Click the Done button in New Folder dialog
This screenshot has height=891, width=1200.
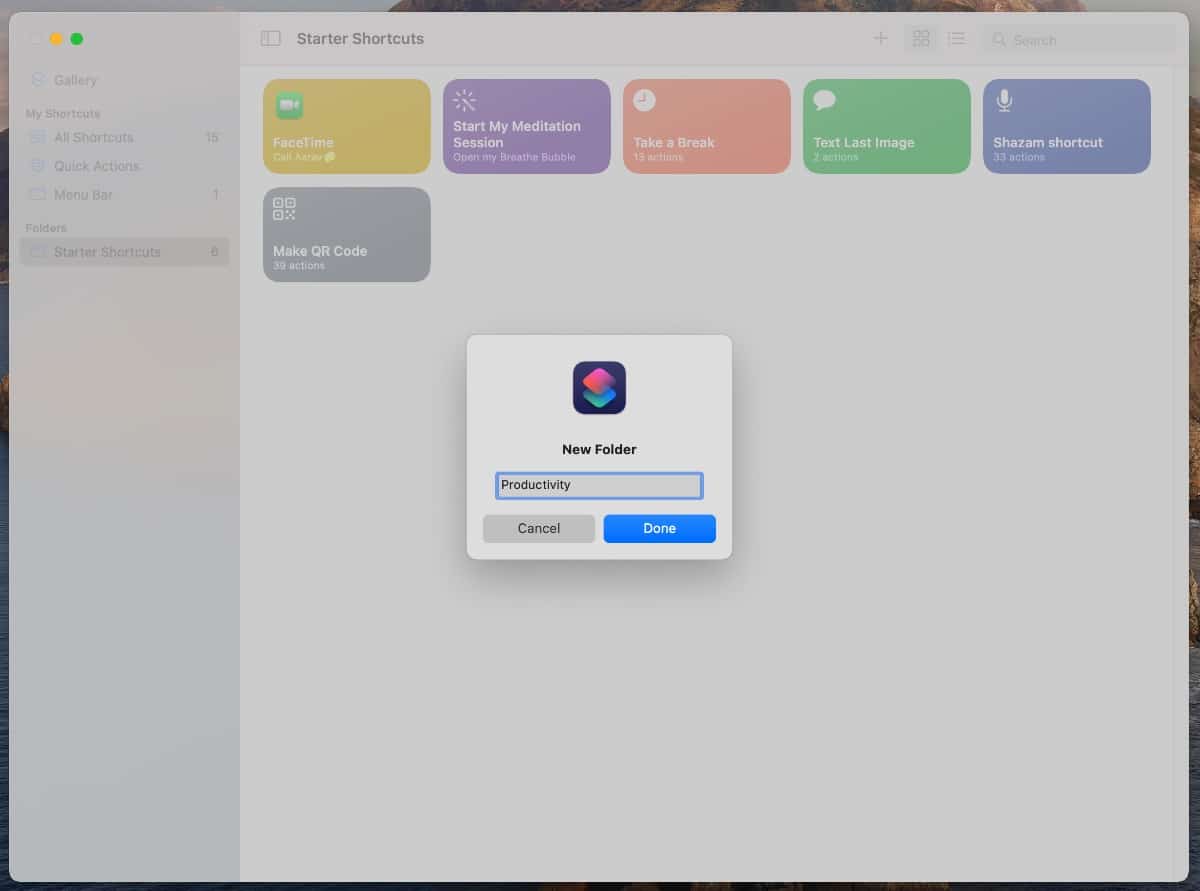(659, 528)
